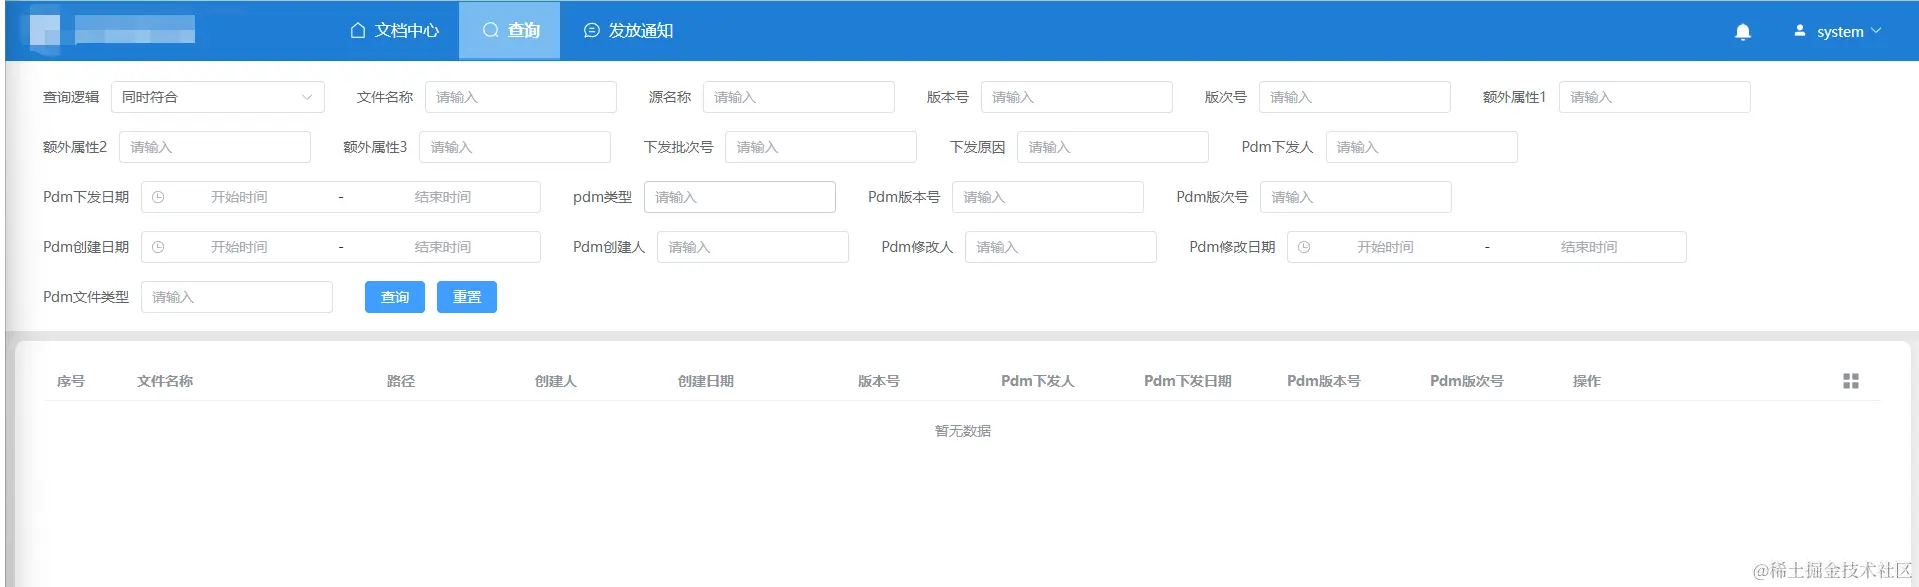Focus the 下发批次号 input field
The image size is (1919, 587).
(821, 147)
